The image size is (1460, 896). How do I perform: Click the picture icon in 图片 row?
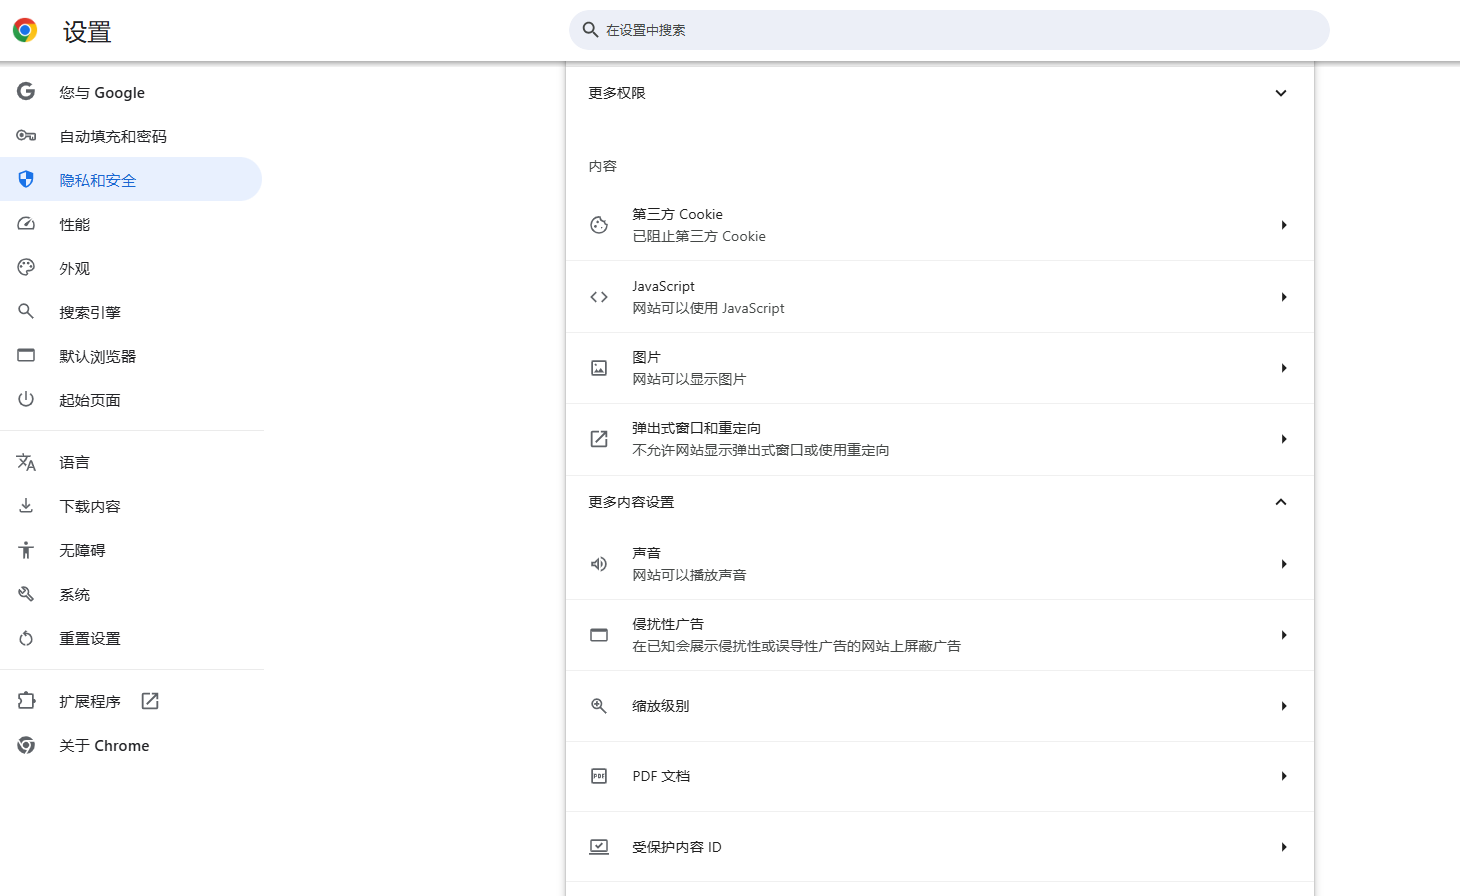click(x=599, y=368)
